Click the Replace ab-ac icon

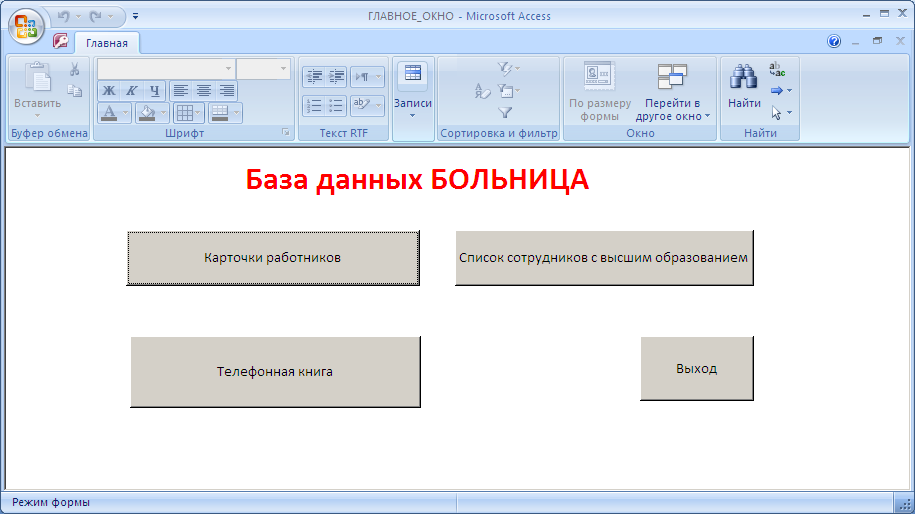(777, 69)
